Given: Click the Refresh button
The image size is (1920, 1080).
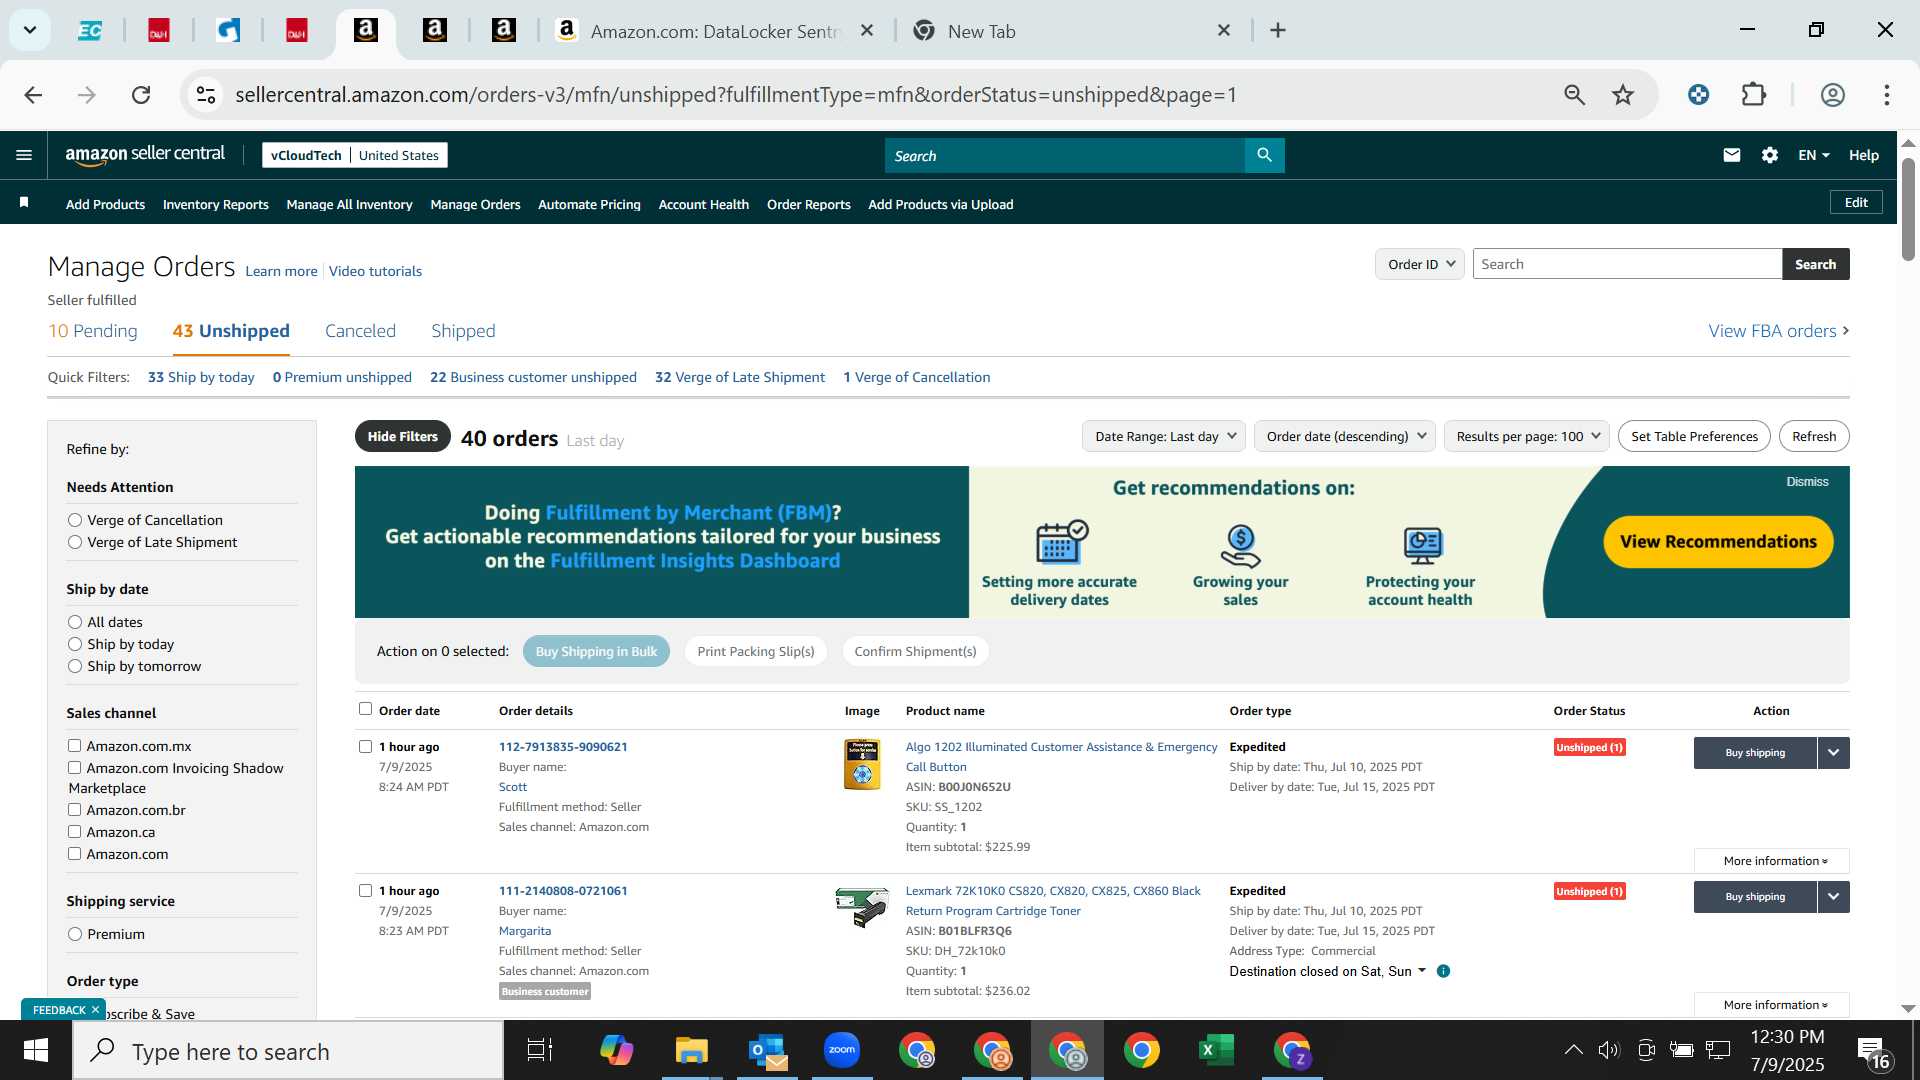Looking at the screenshot, I should pos(1814,436).
